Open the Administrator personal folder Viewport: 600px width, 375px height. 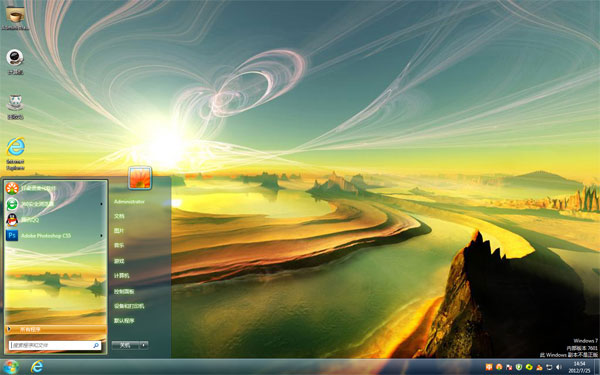(x=129, y=201)
